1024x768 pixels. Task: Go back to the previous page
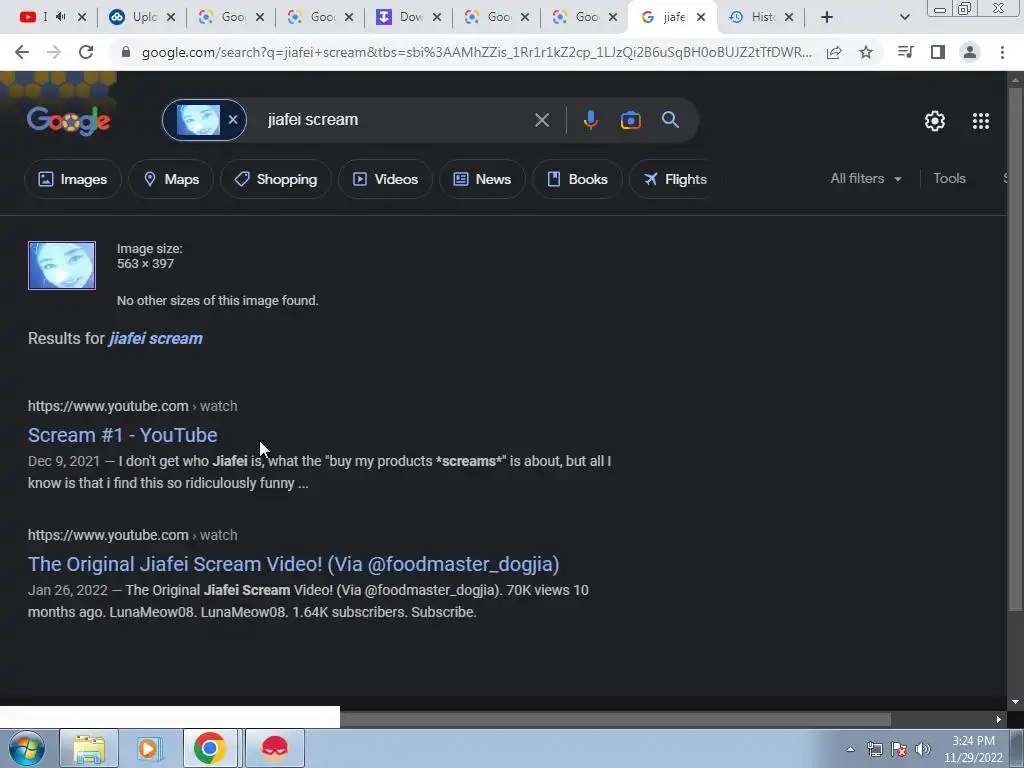(22, 52)
